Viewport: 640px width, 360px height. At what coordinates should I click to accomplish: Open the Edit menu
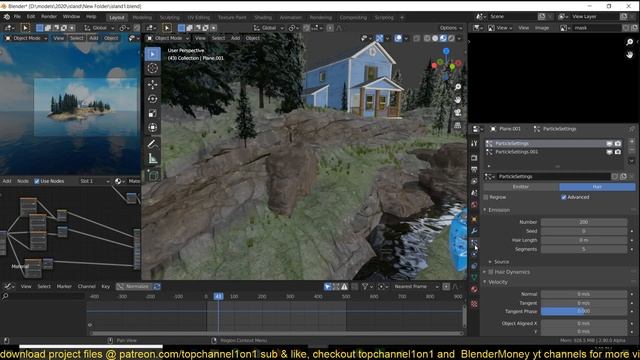click(31, 17)
